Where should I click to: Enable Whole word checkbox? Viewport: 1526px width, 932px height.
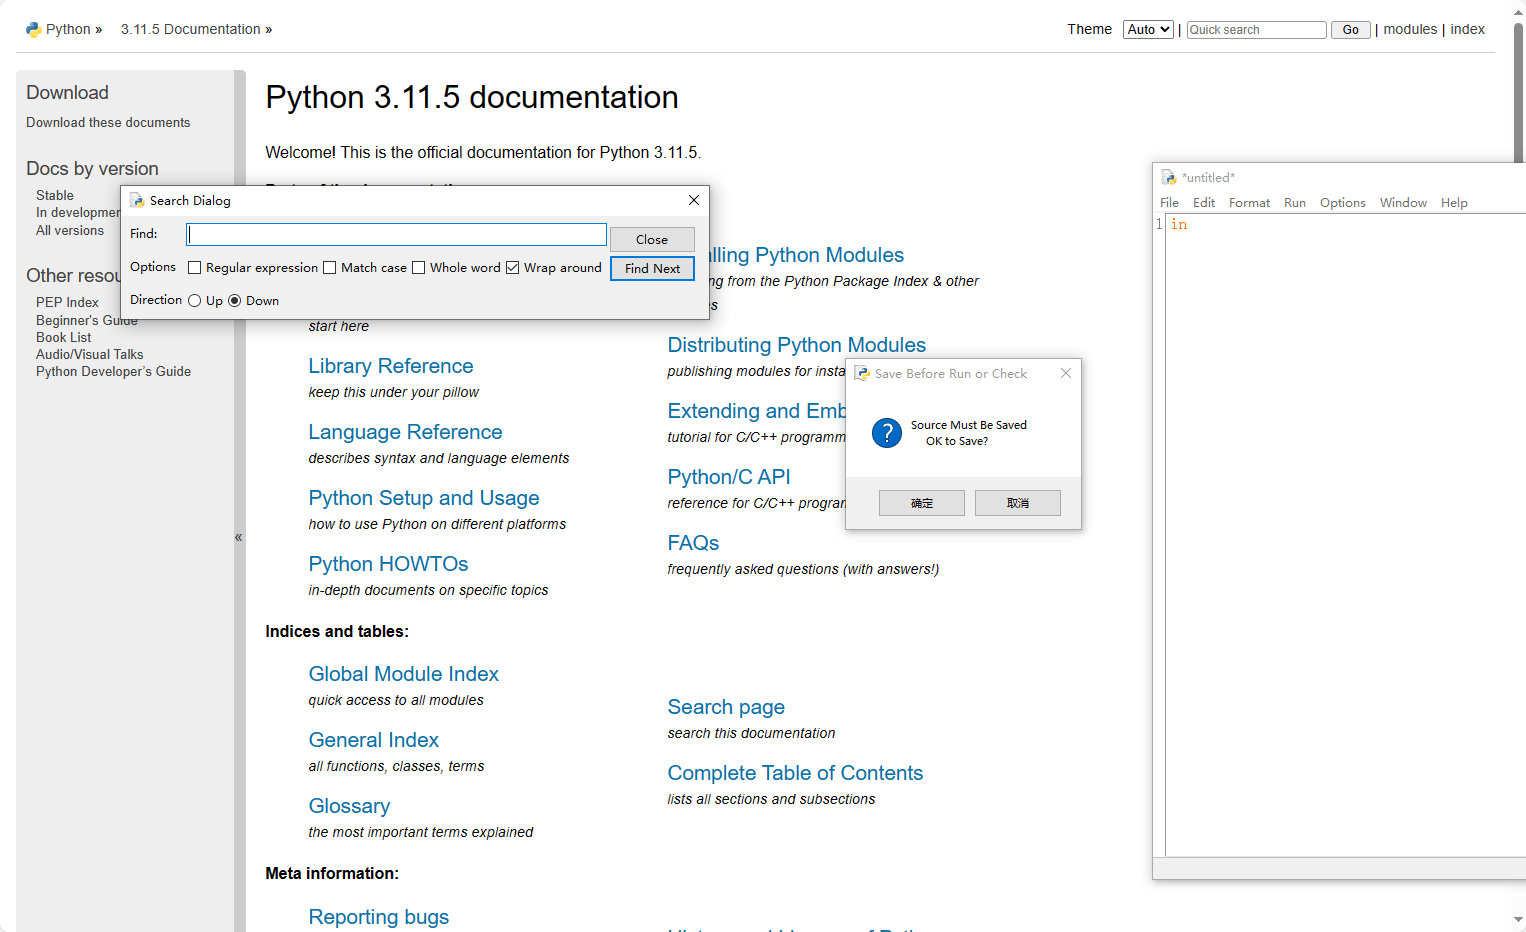419,268
